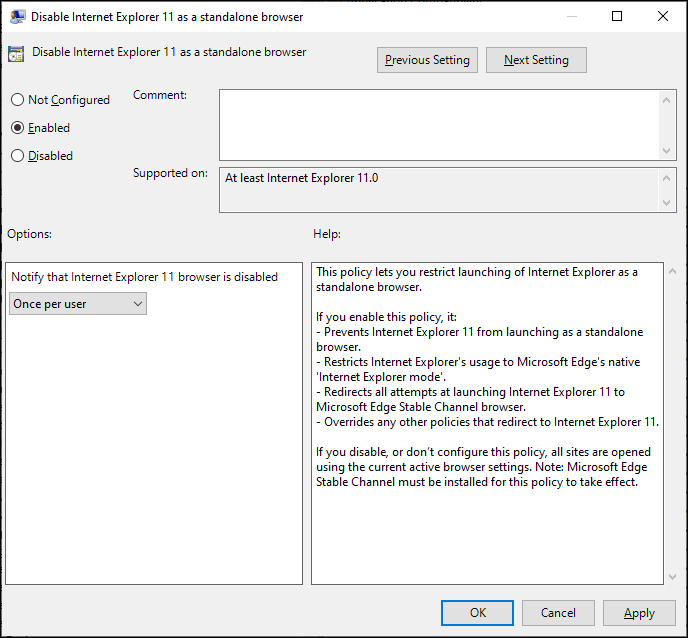Click the Comment box scroll-down arrow
This screenshot has width=688, height=638.
click(666, 151)
